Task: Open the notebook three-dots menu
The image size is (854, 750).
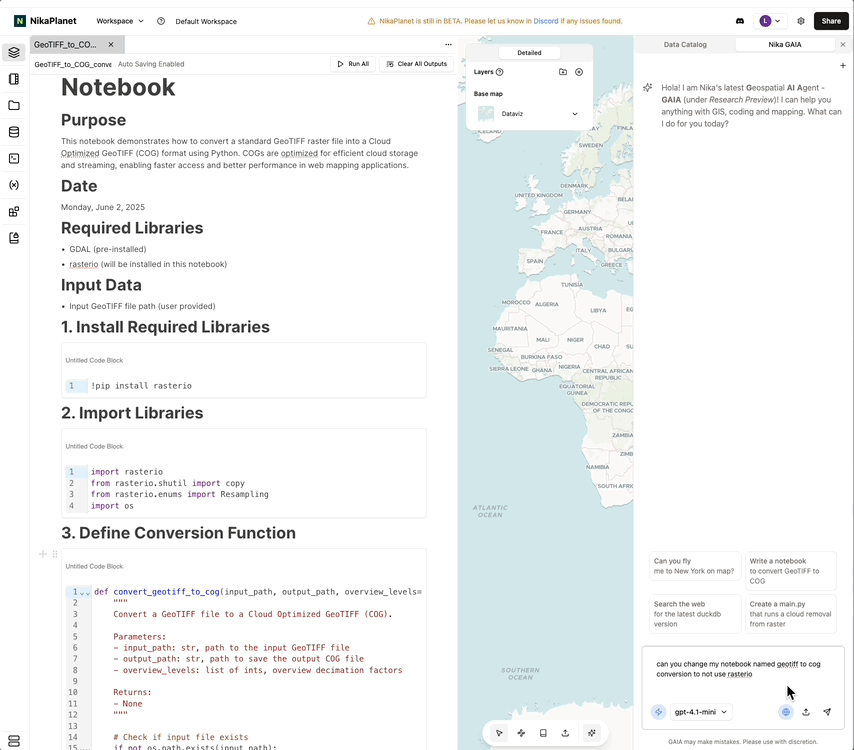Action: tap(448, 45)
